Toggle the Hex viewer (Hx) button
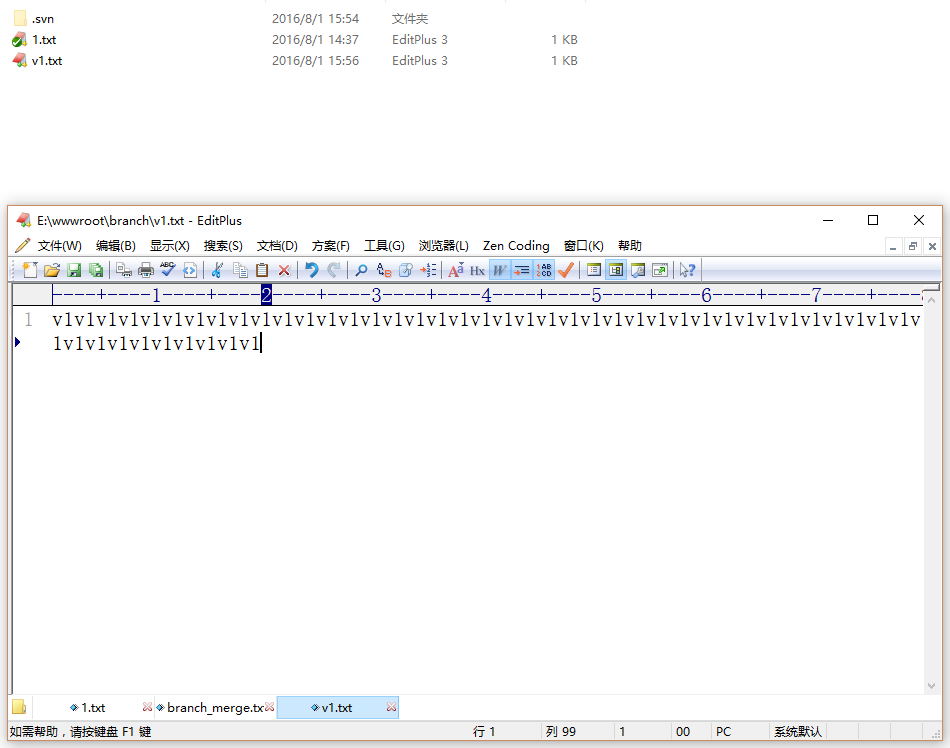Image resolution: width=950 pixels, height=748 pixels. pos(477,270)
